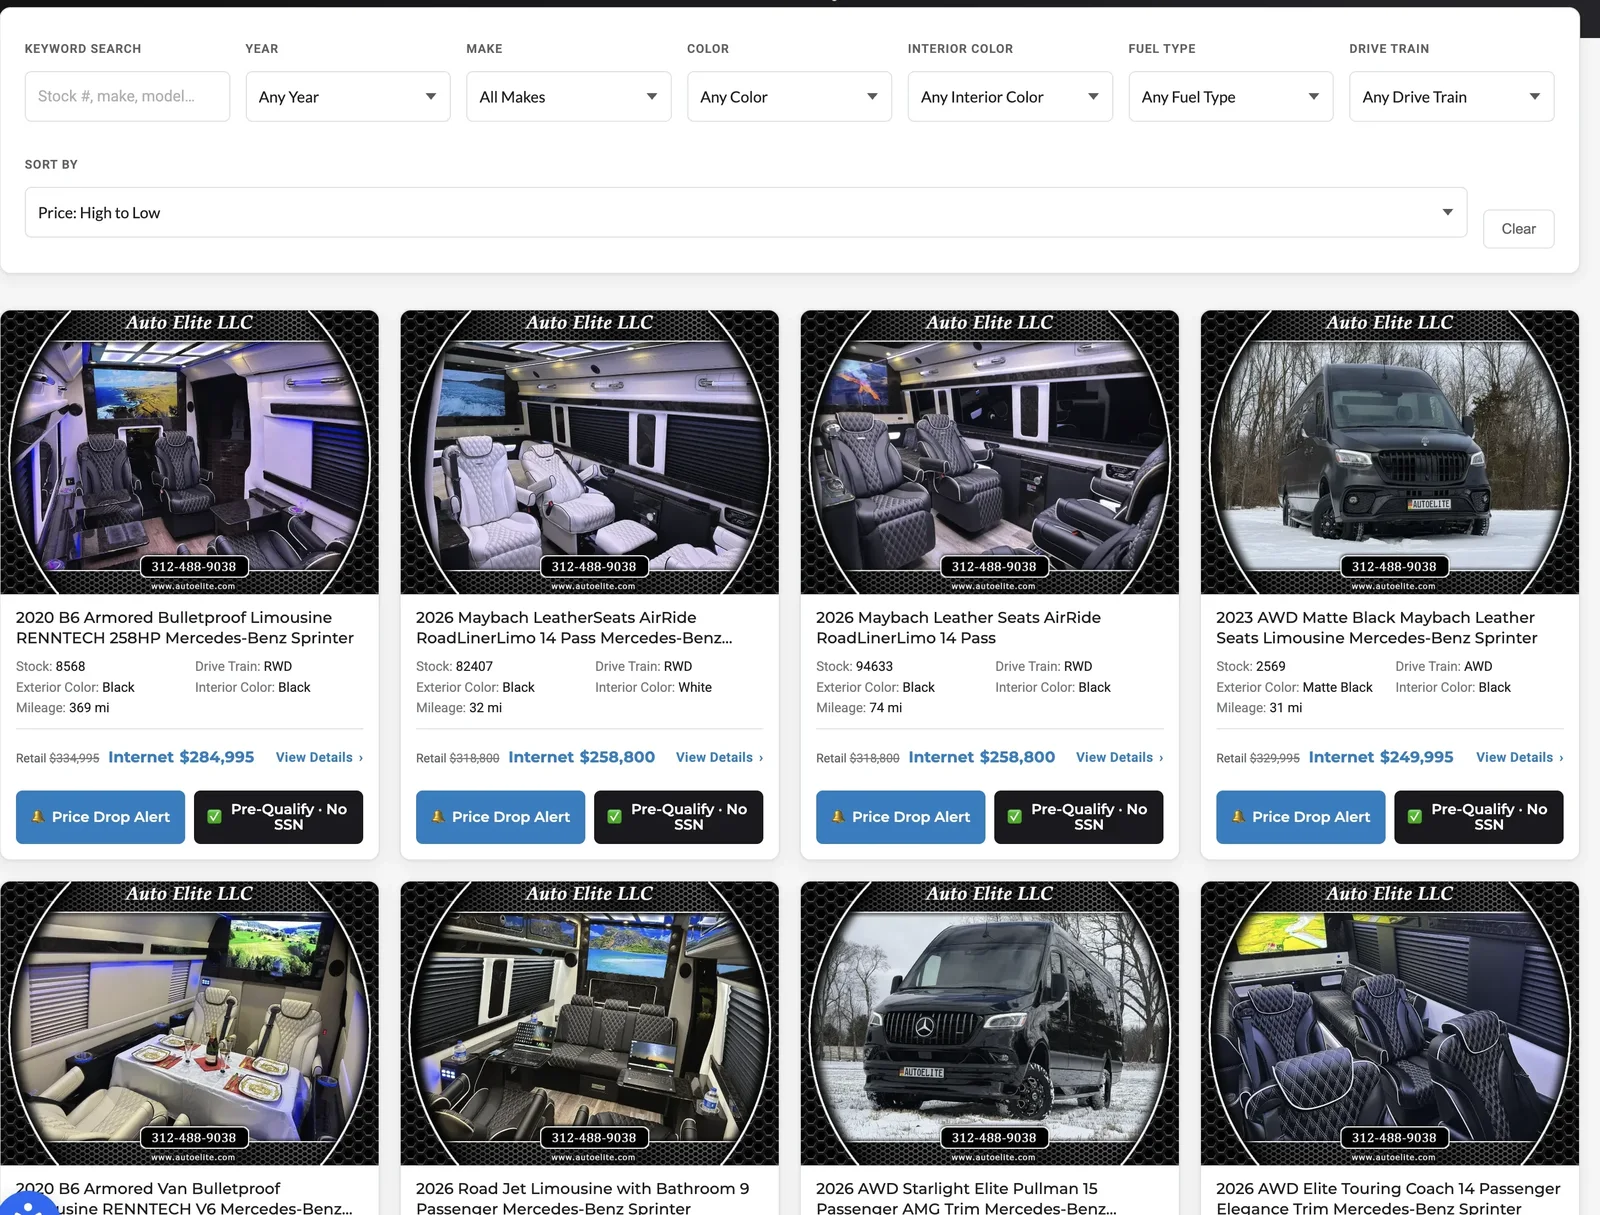Viewport: 1600px width, 1215px height.
Task: Open photo of stock 94633 interior
Action: tap(989, 452)
